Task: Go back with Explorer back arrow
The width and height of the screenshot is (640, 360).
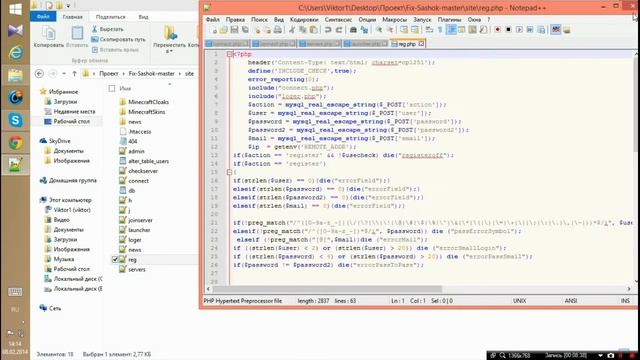Action: click(x=39, y=74)
